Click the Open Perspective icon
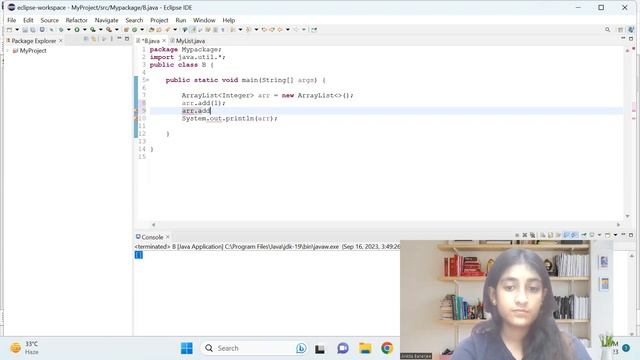This screenshot has height=360, width=640. point(620,29)
